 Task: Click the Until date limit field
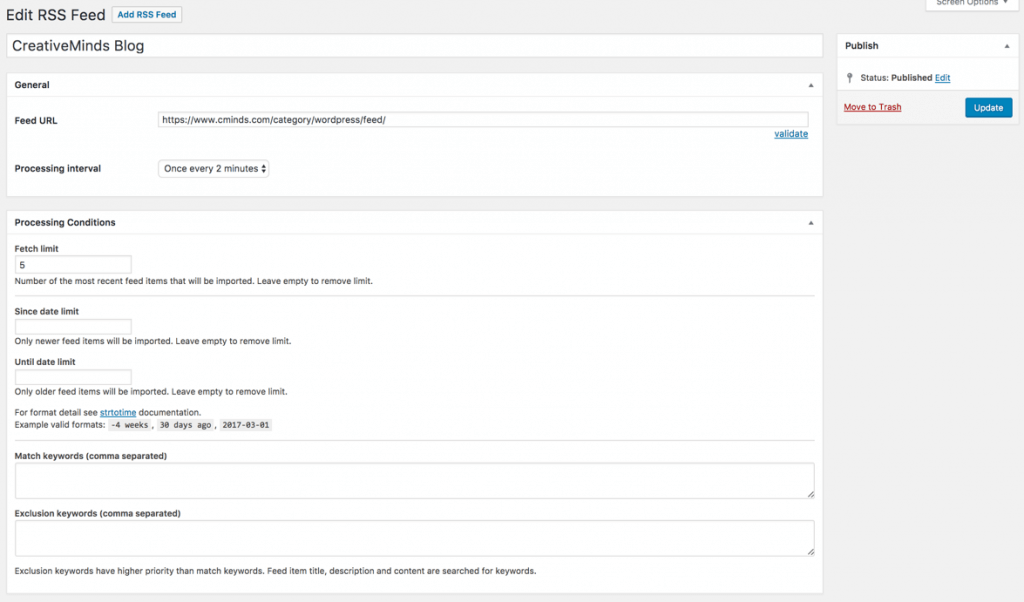click(73, 377)
